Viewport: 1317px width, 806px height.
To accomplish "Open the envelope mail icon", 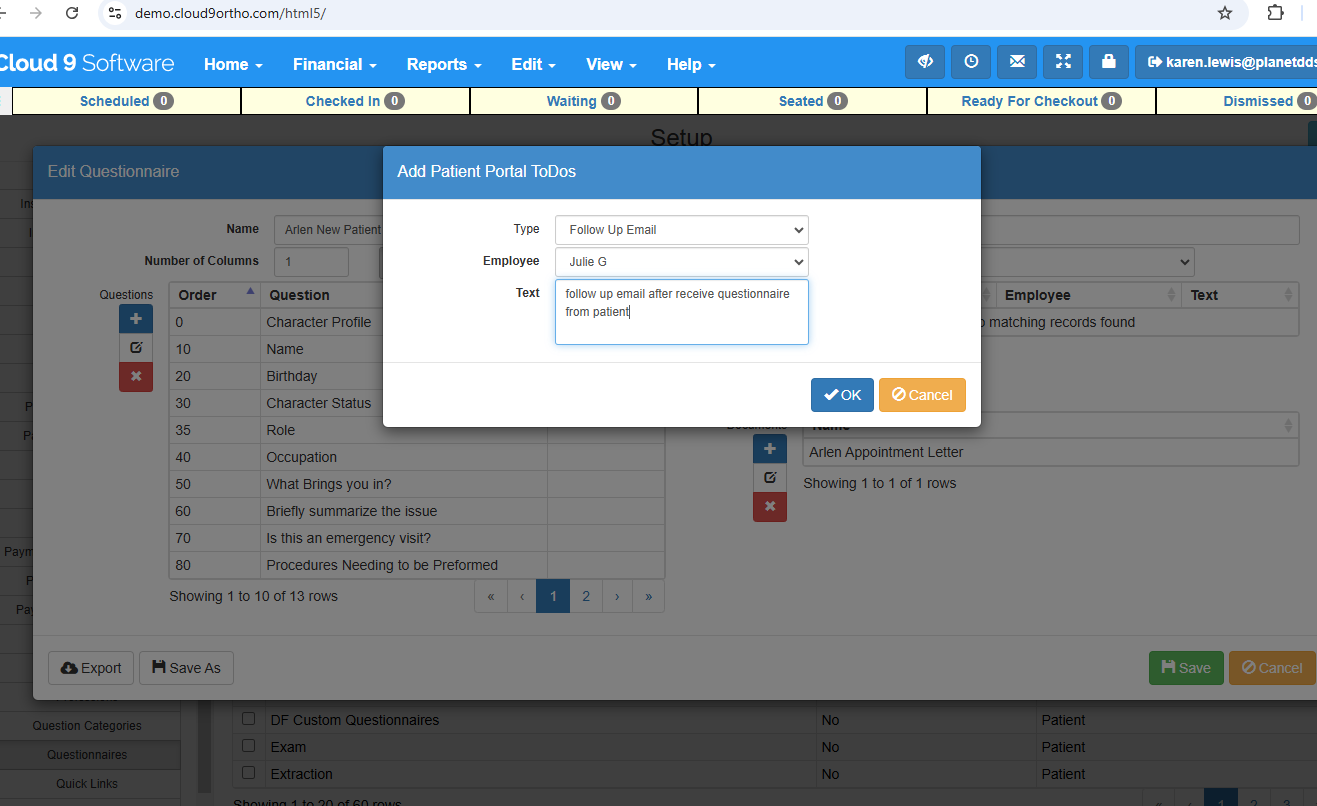I will point(1017,62).
